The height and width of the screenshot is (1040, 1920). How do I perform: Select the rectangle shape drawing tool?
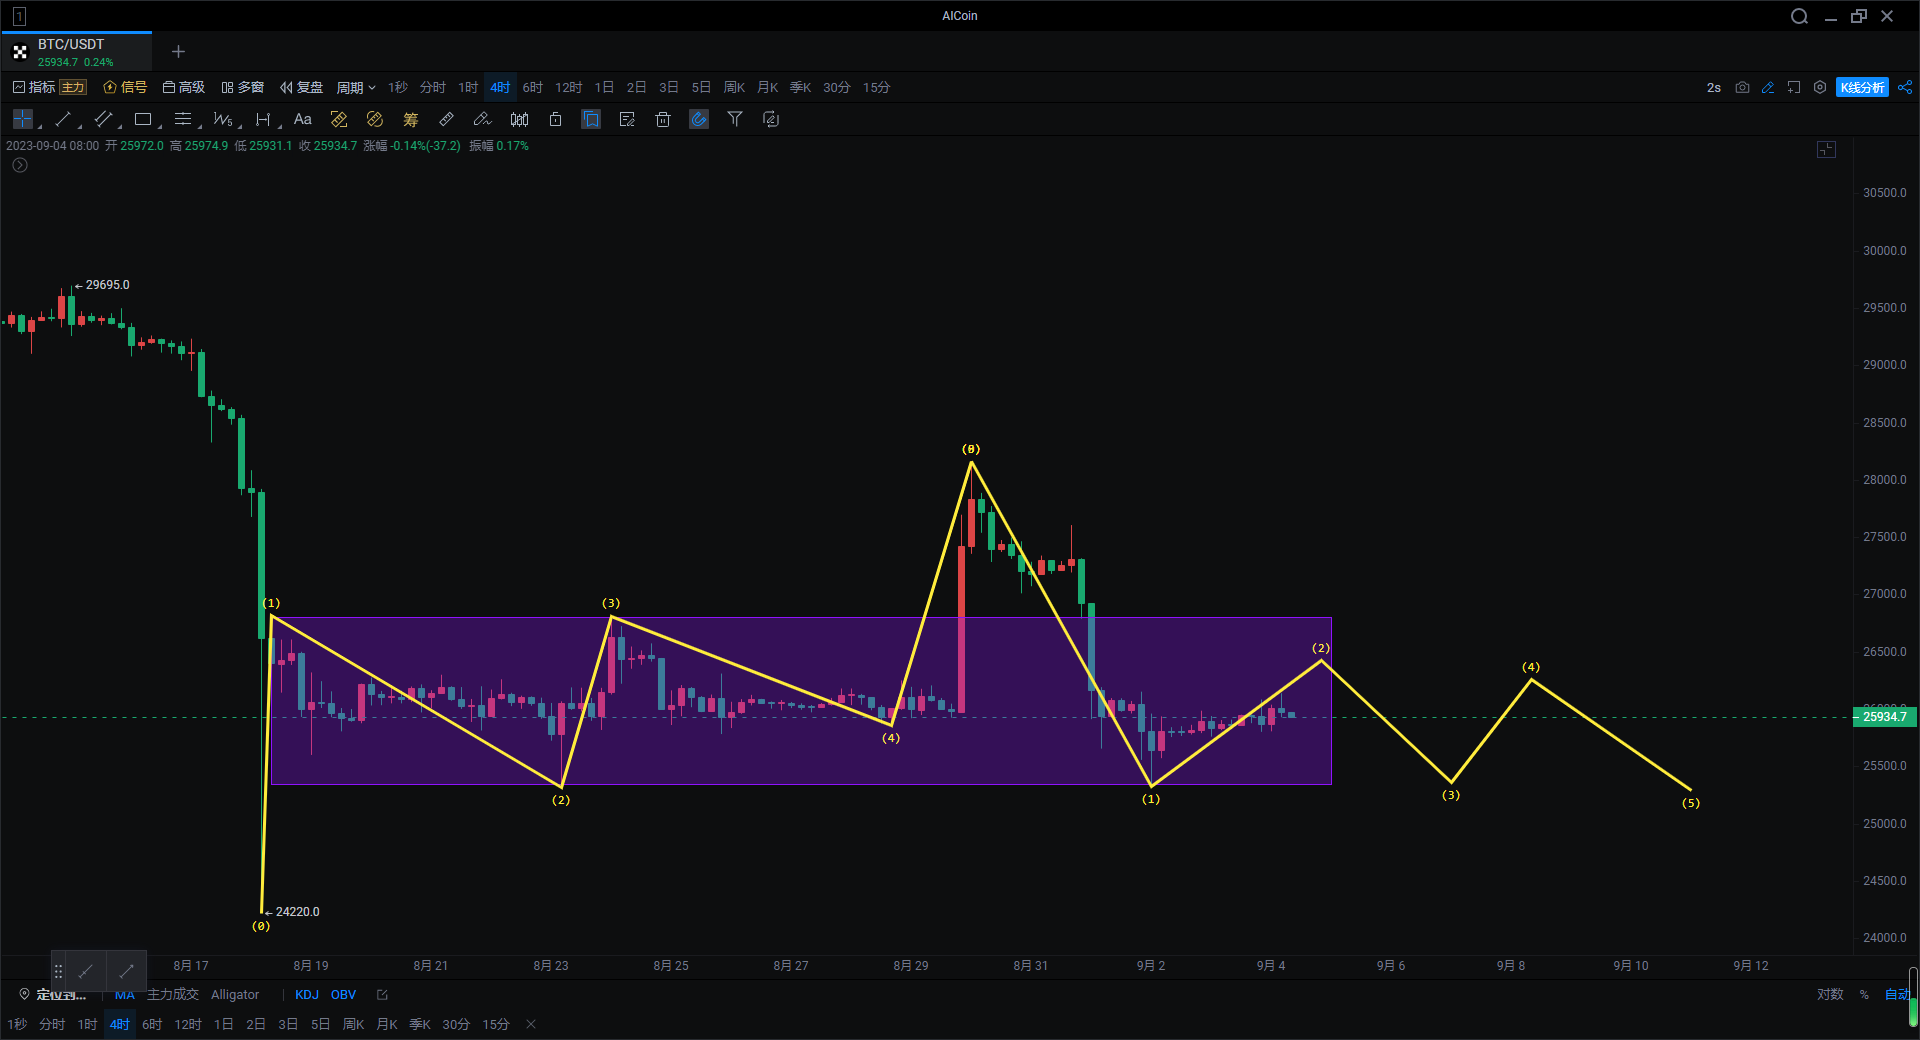coord(143,119)
